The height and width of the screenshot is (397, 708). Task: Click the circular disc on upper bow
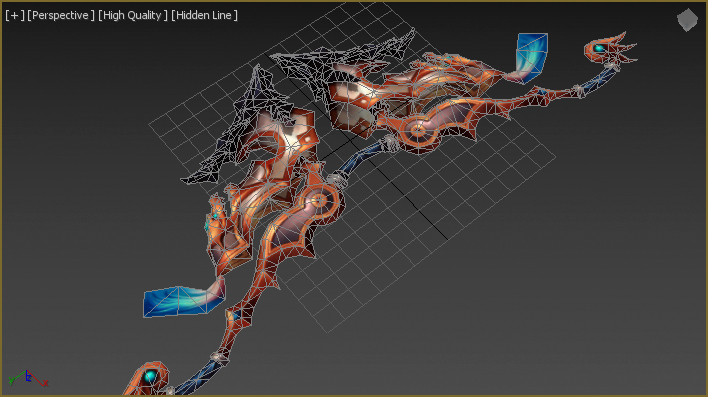[x=418, y=131]
